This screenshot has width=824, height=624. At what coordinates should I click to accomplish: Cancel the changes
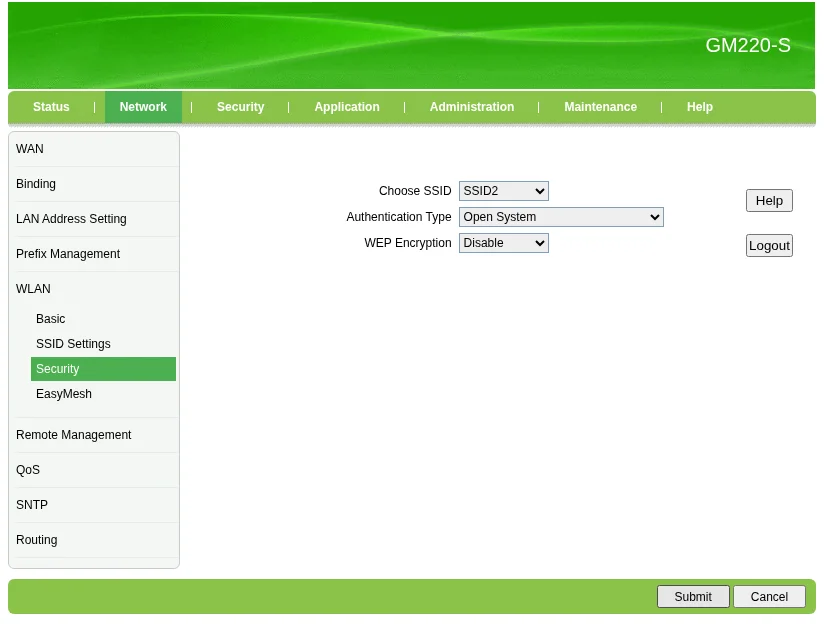tap(769, 597)
